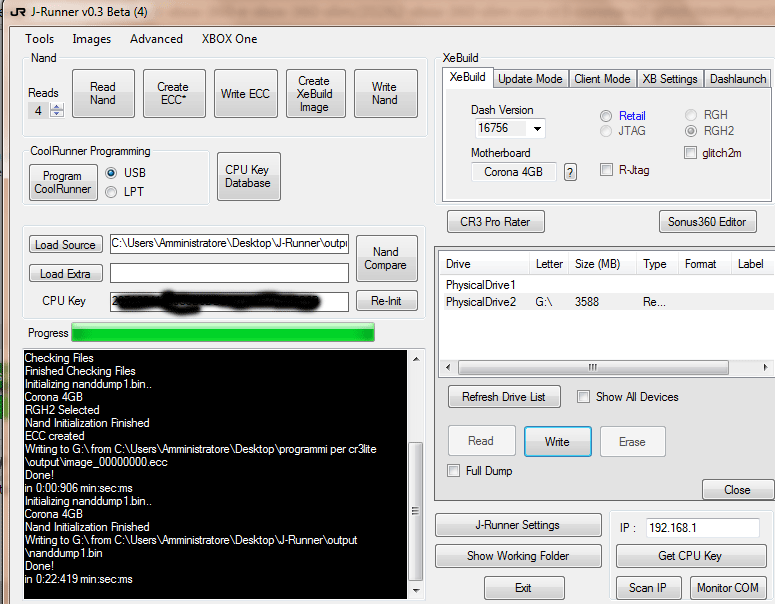This screenshot has width=775, height=604.
Task: Click the Re-Init button
Action: [x=387, y=301]
